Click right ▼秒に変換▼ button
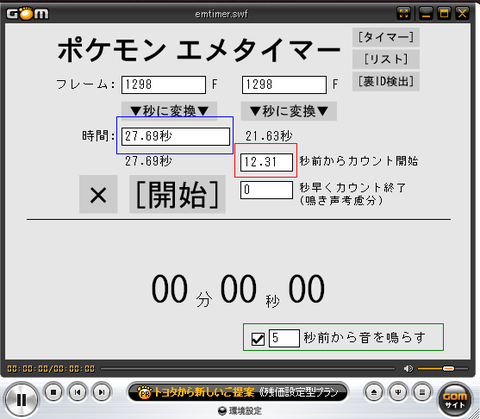The width and height of the screenshot is (480, 419). pyautogui.click(x=289, y=111)
